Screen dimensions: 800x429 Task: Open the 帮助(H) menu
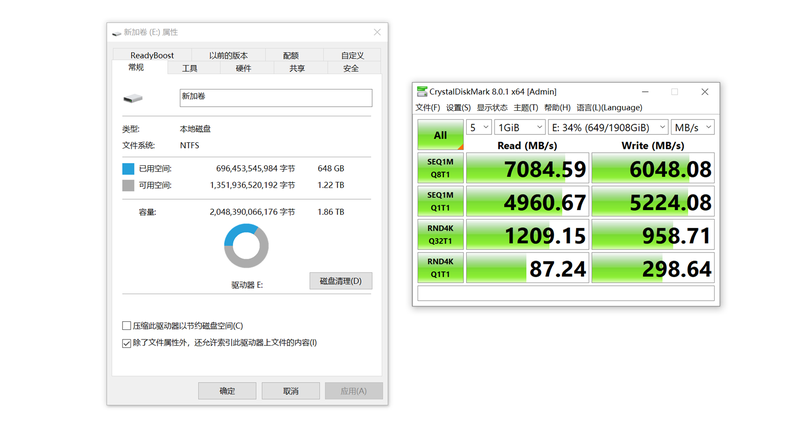point(557,108)
